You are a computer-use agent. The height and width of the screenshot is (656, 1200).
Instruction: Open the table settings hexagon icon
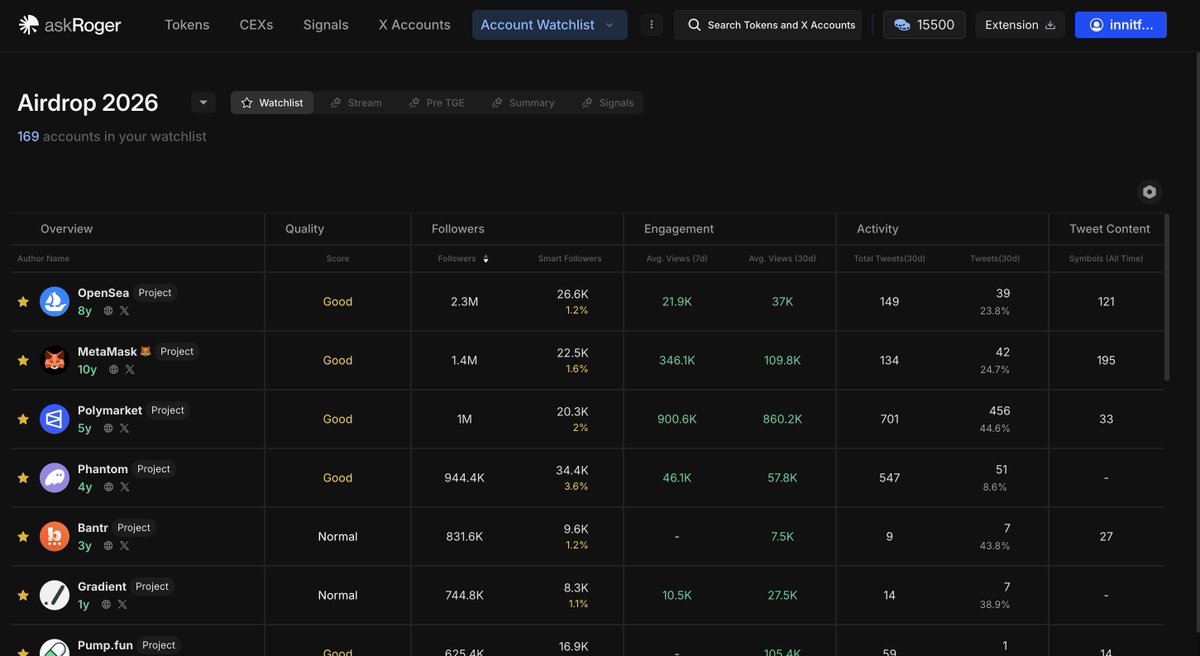click(x=1149, y=192)
